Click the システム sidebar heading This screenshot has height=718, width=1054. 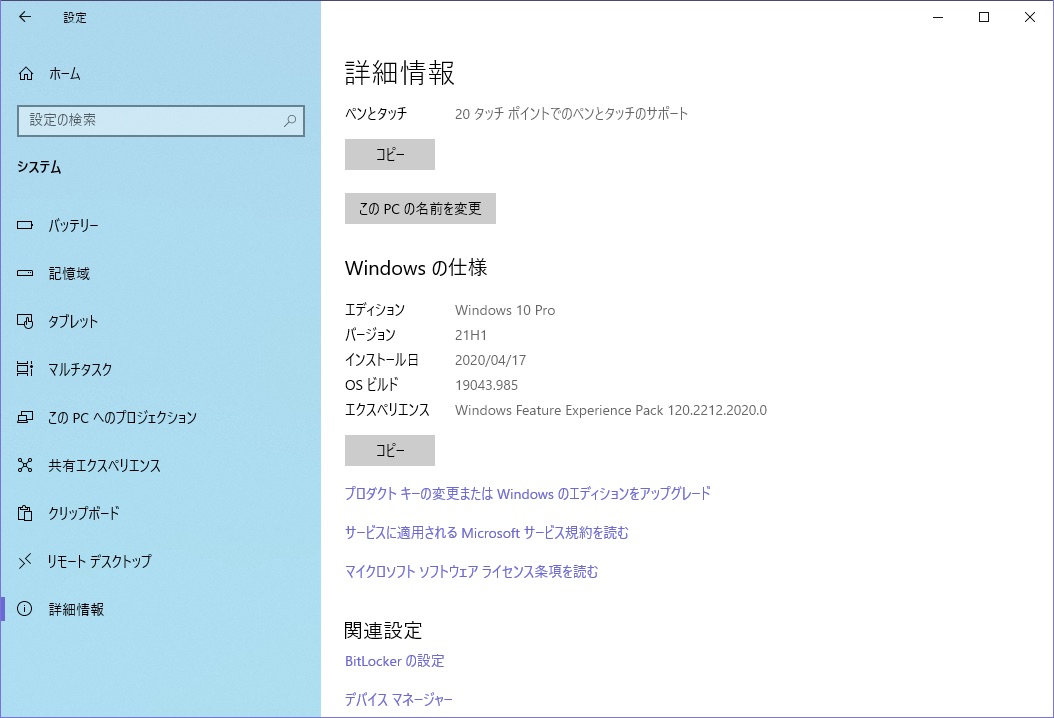click(x=39, y=167)
